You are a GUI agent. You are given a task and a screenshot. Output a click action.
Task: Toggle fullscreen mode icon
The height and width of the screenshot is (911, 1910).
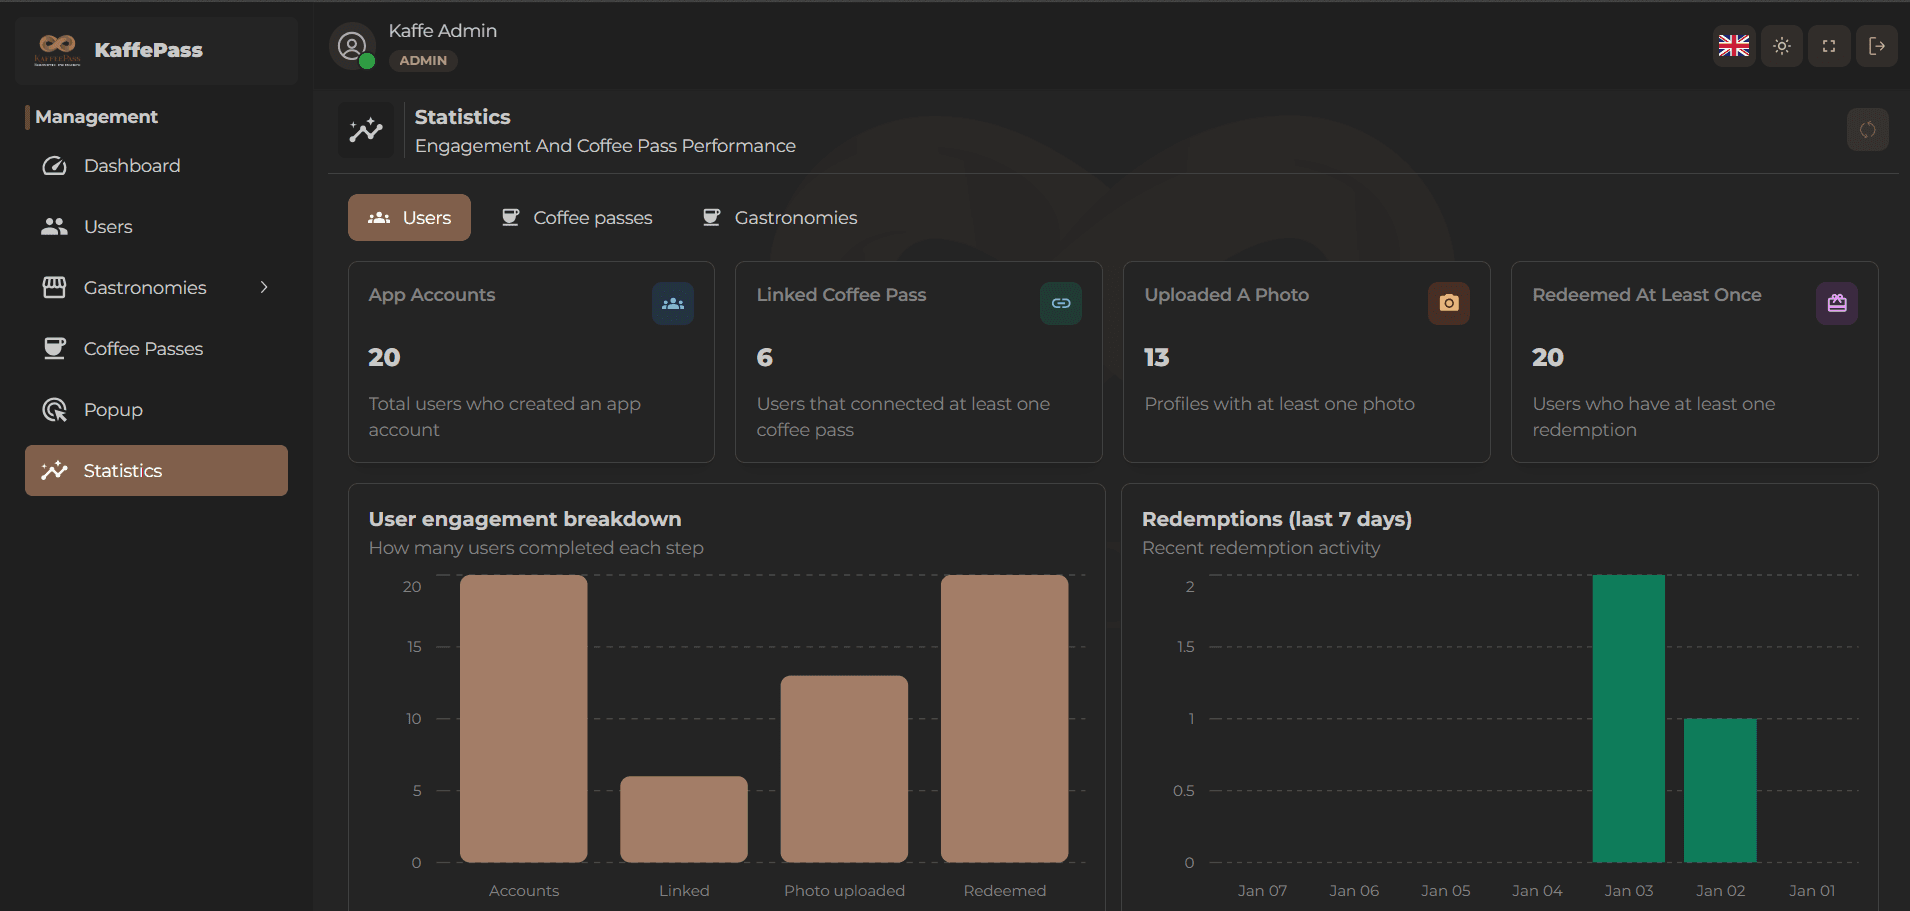click(1828, 46)
